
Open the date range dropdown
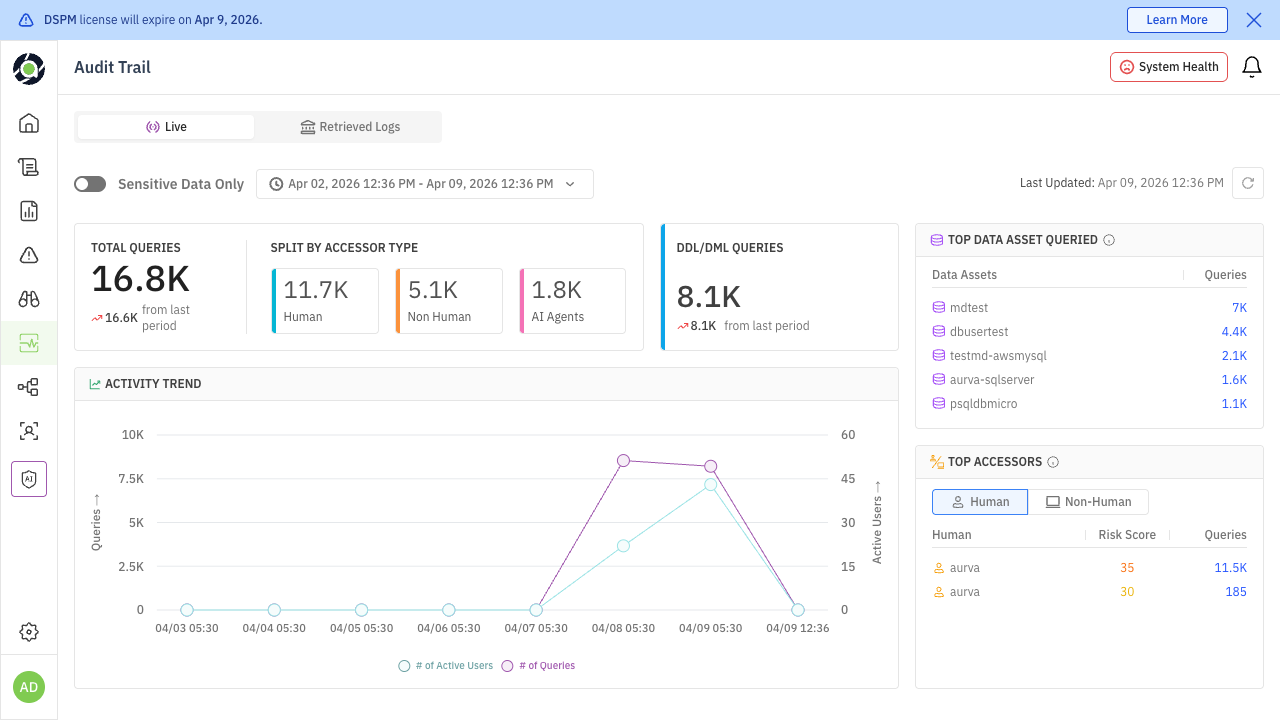(425, 184)
